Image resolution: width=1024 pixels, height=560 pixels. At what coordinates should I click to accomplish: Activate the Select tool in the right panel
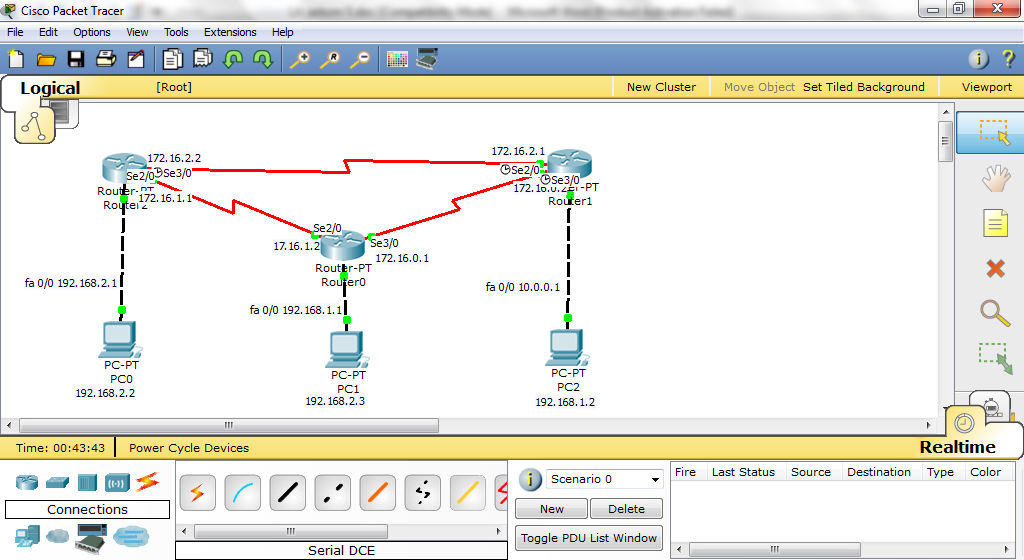pos(994,132)
